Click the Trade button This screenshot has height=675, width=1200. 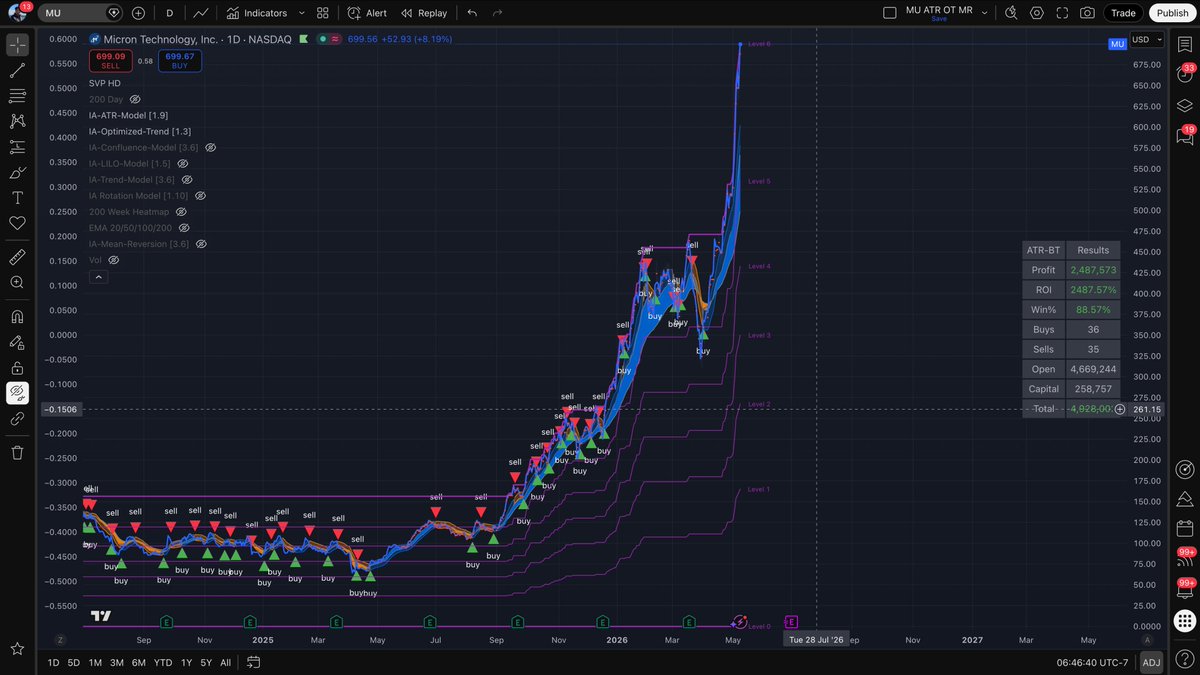click(1123, 13)
